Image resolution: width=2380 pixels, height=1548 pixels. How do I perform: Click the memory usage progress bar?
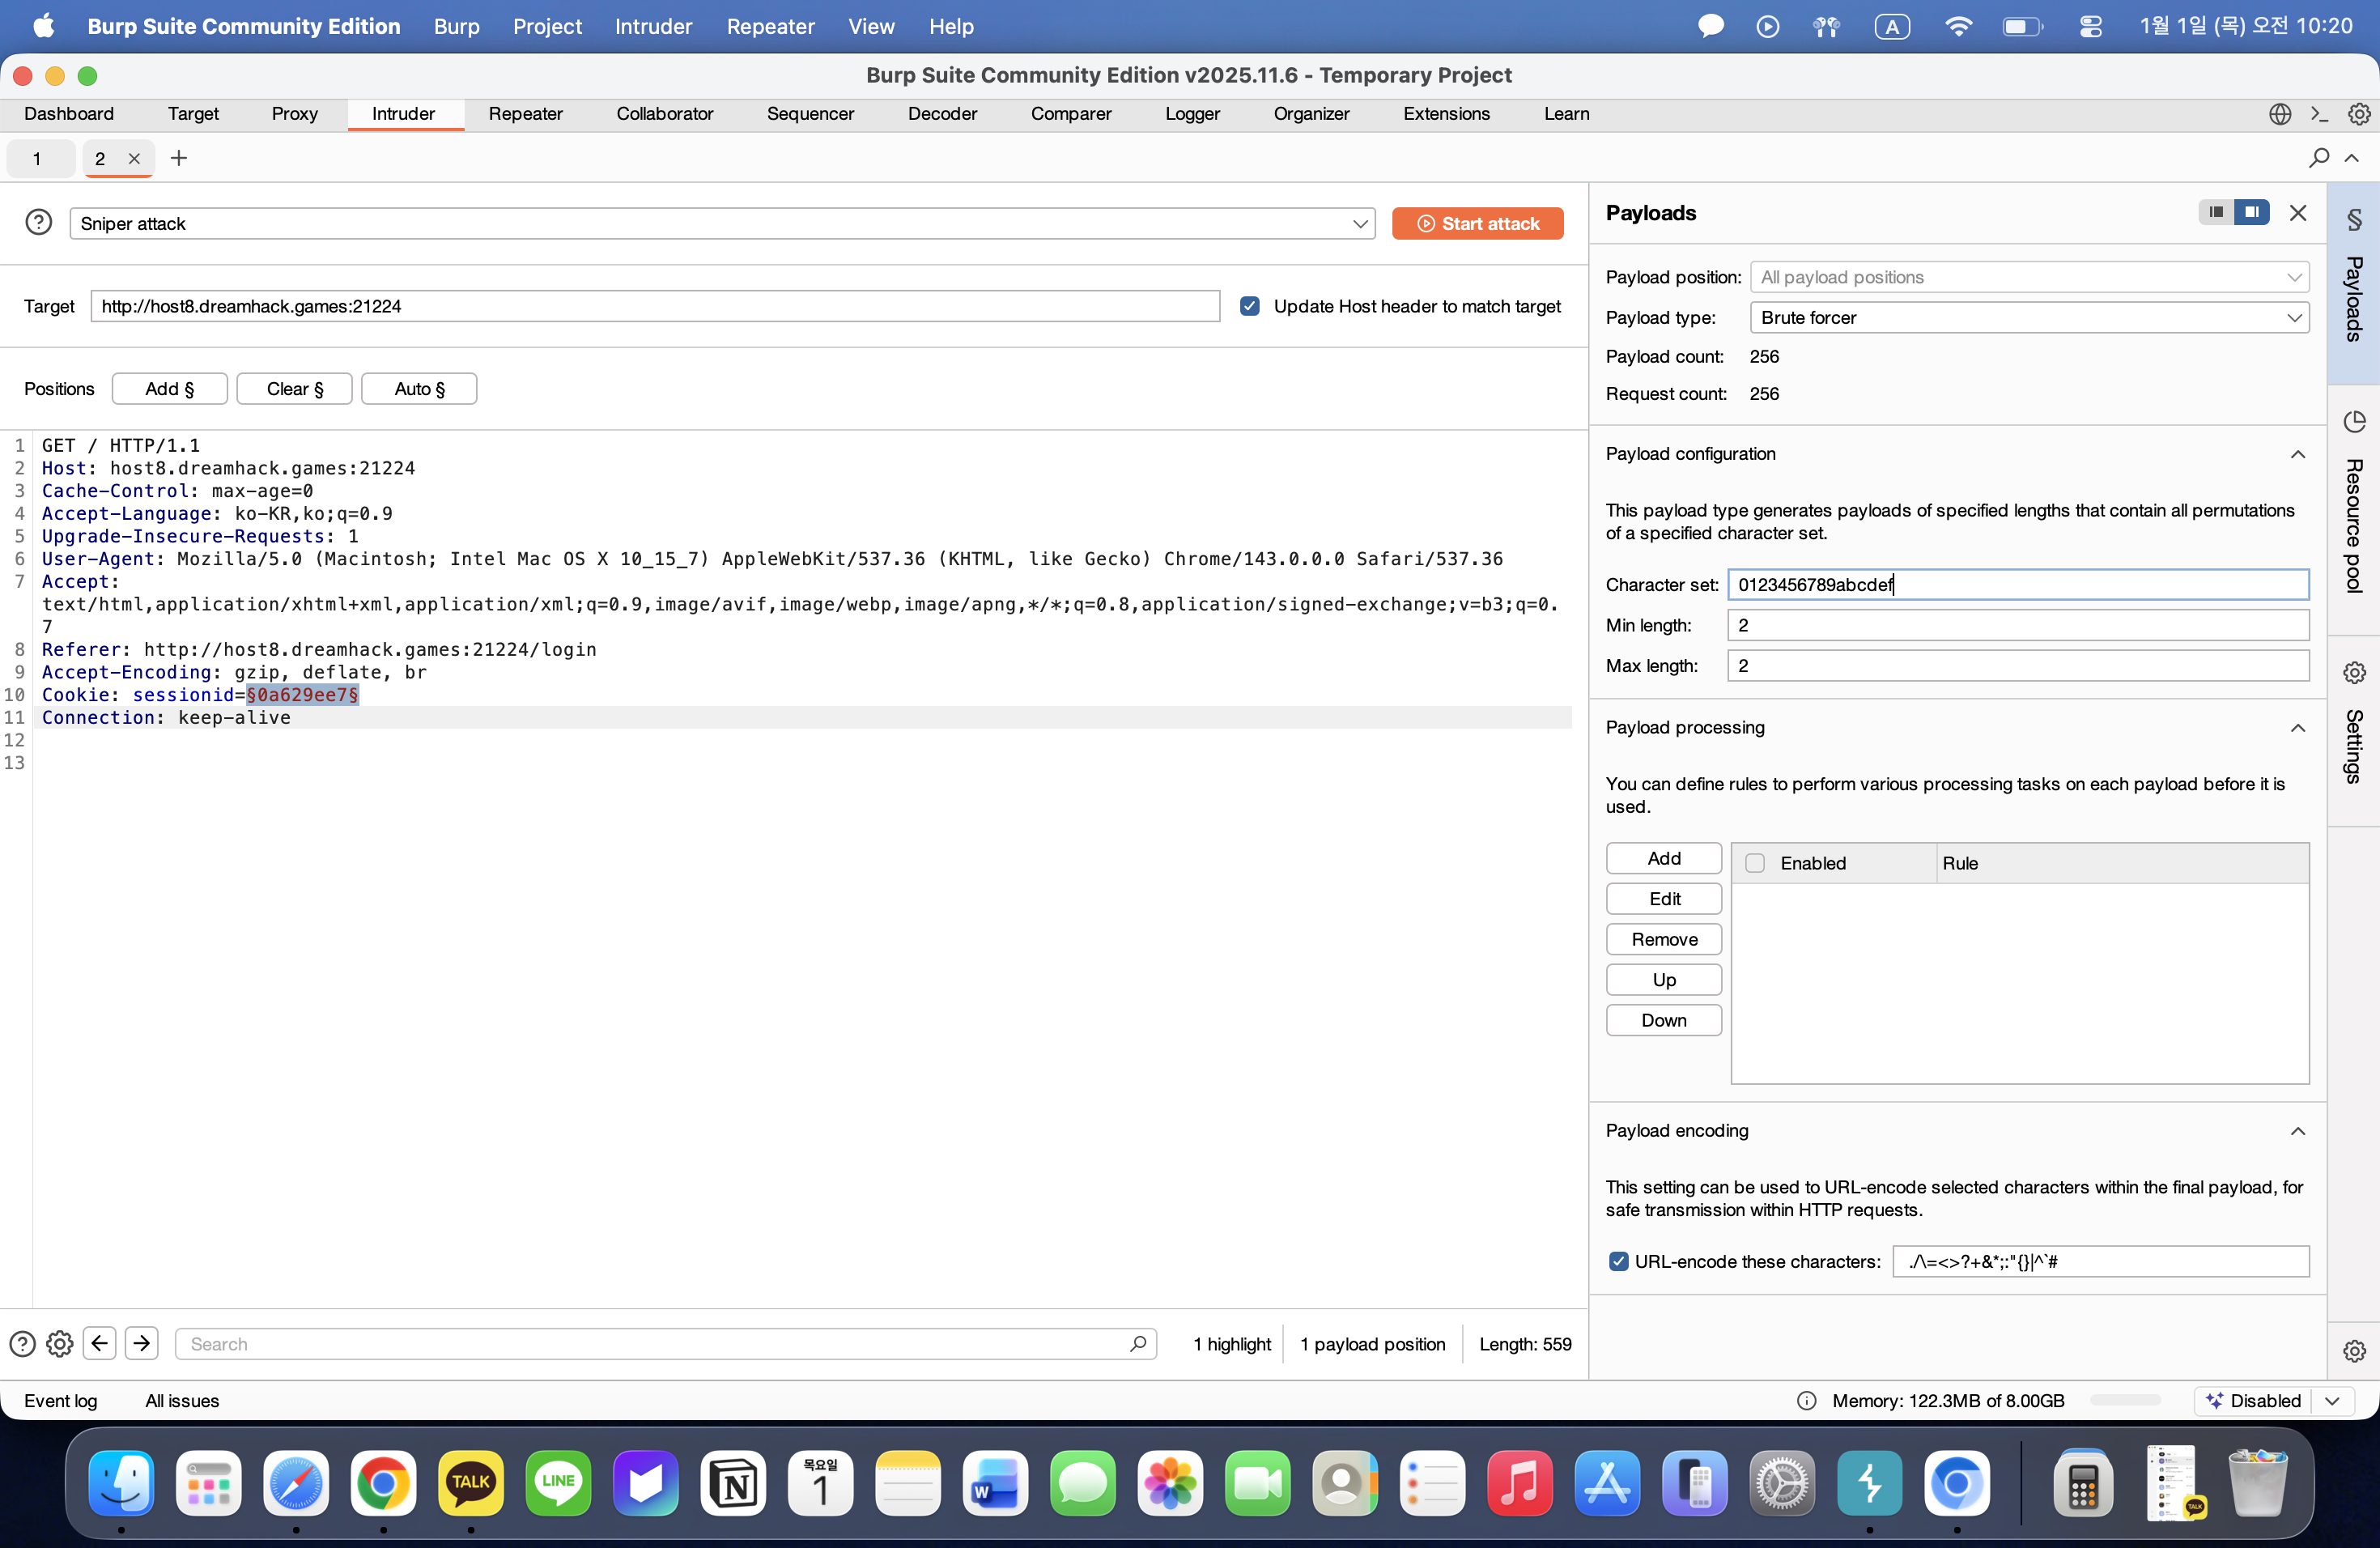(x=2125, y=1400)
